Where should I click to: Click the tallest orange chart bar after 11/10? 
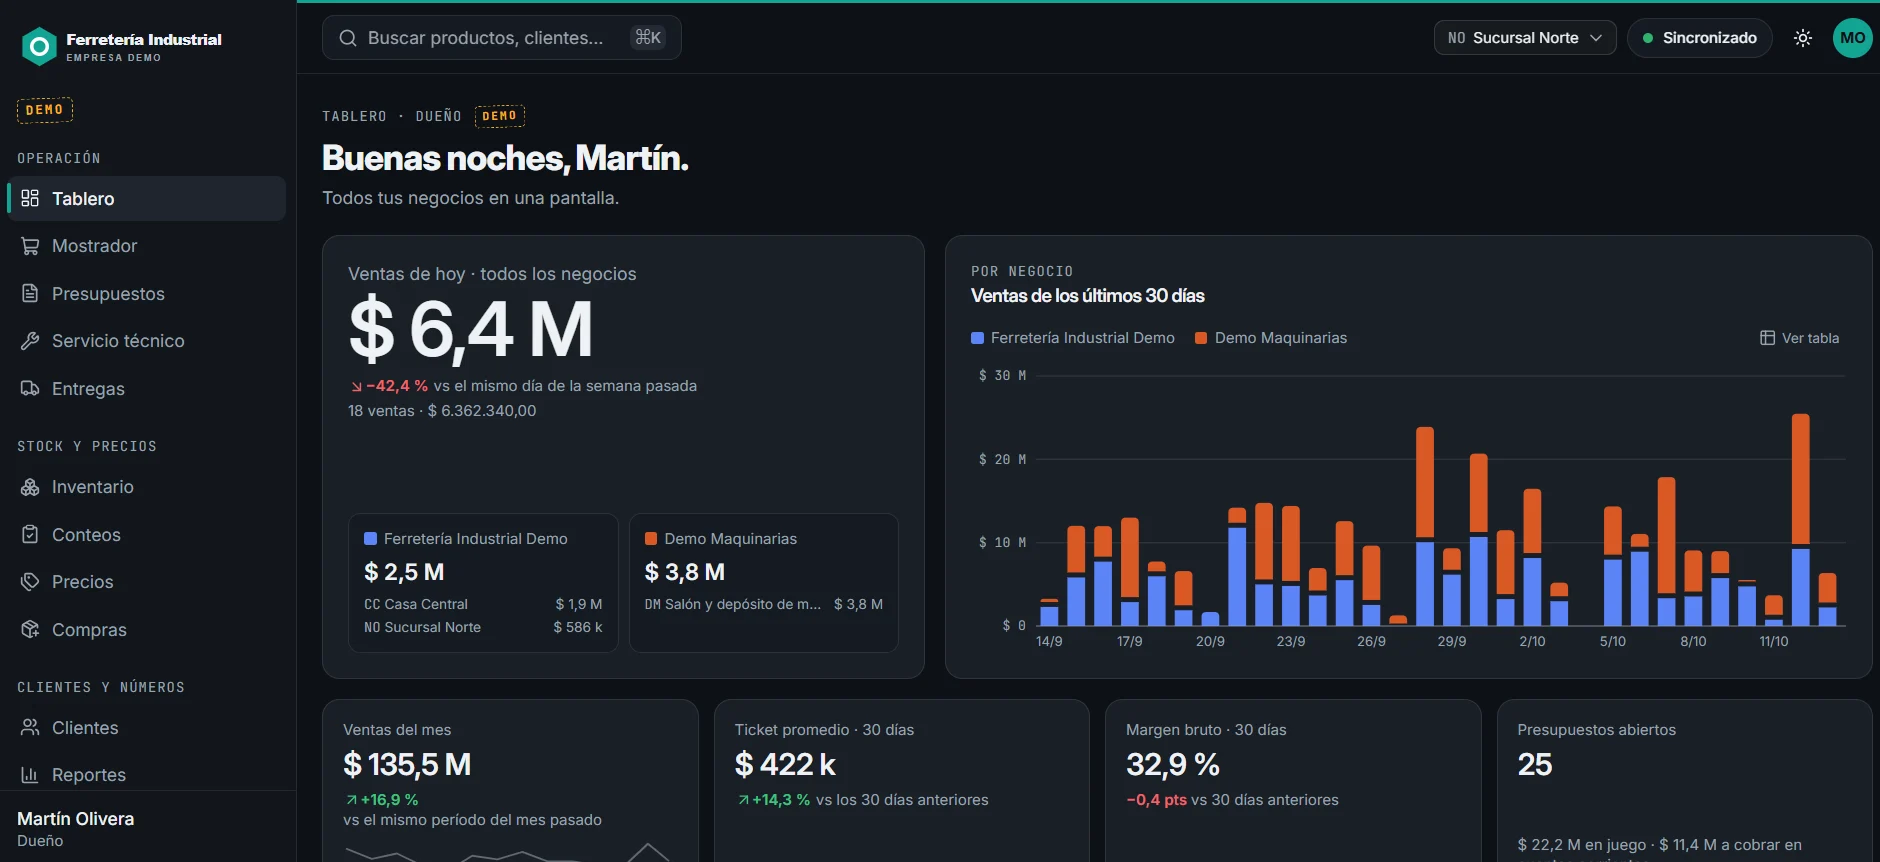click(1801, 479)
